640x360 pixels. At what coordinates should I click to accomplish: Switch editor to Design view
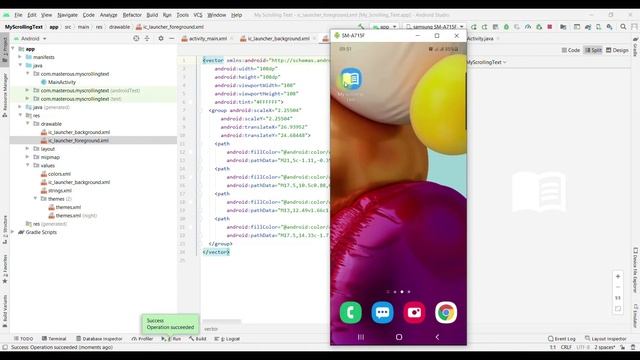coord(617,50)
